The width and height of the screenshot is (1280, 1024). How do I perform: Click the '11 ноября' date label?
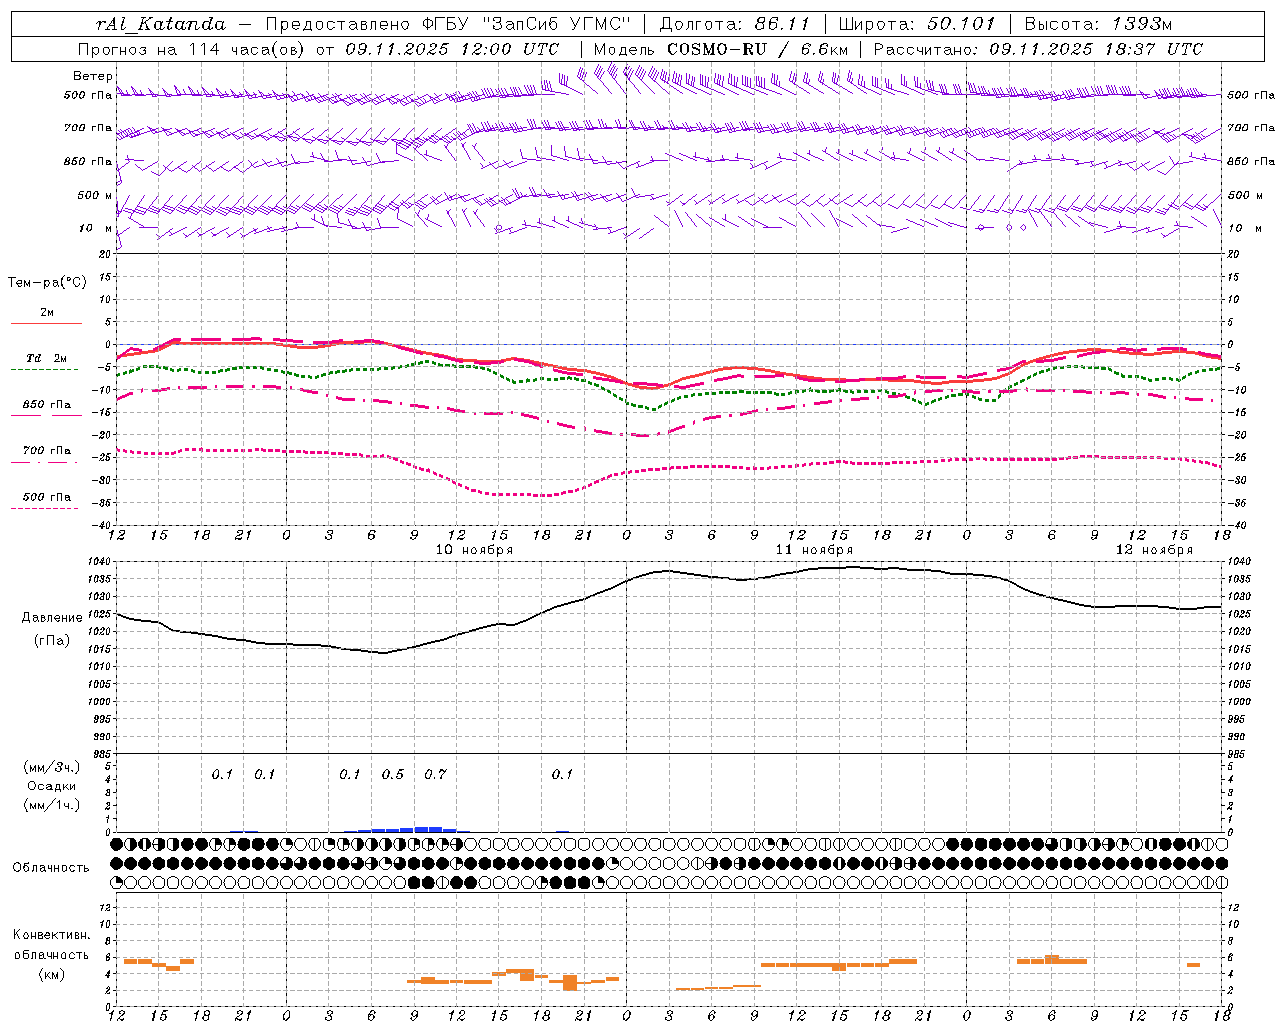tap(814, 550)
